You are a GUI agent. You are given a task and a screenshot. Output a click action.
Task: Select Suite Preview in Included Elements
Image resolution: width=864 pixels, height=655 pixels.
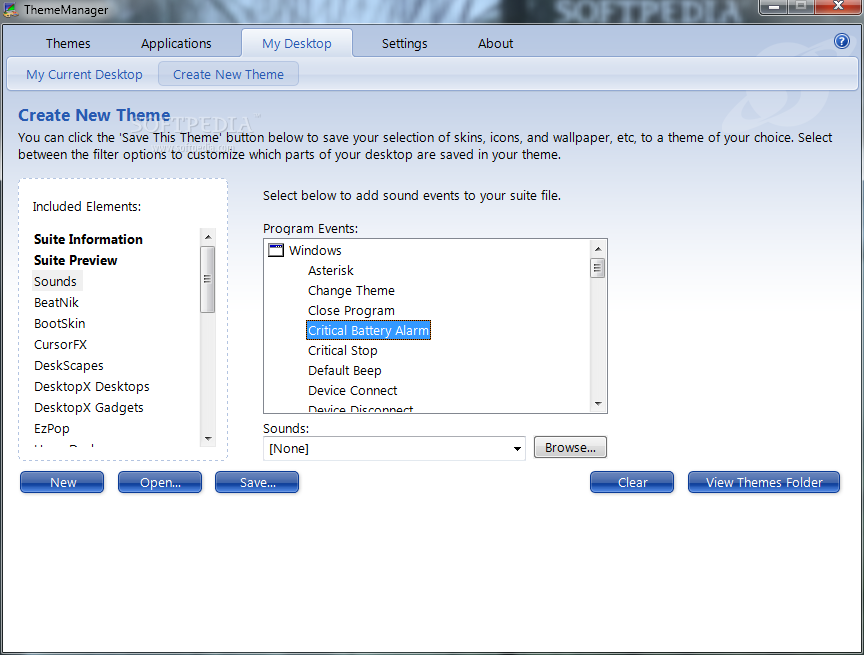pyautogui.click(x=75, y=260)
